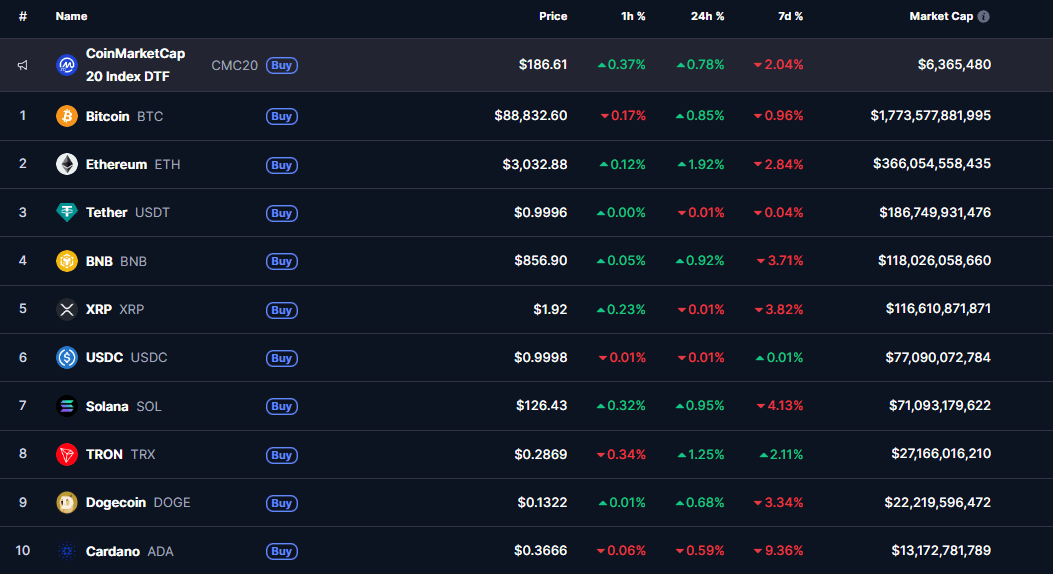Click the Tether logo icon
The image size is (1053, 574).
(67, 212)
